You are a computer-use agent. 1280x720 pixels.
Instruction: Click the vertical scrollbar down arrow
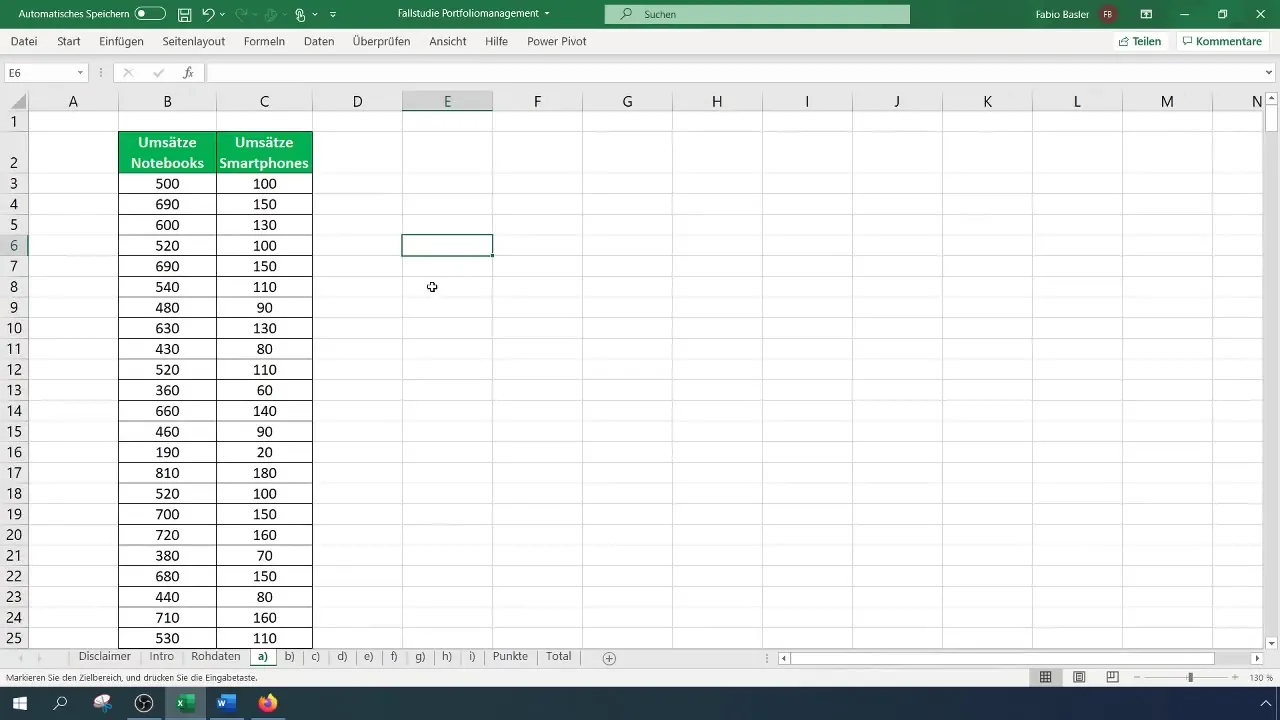click(1272, 643)
